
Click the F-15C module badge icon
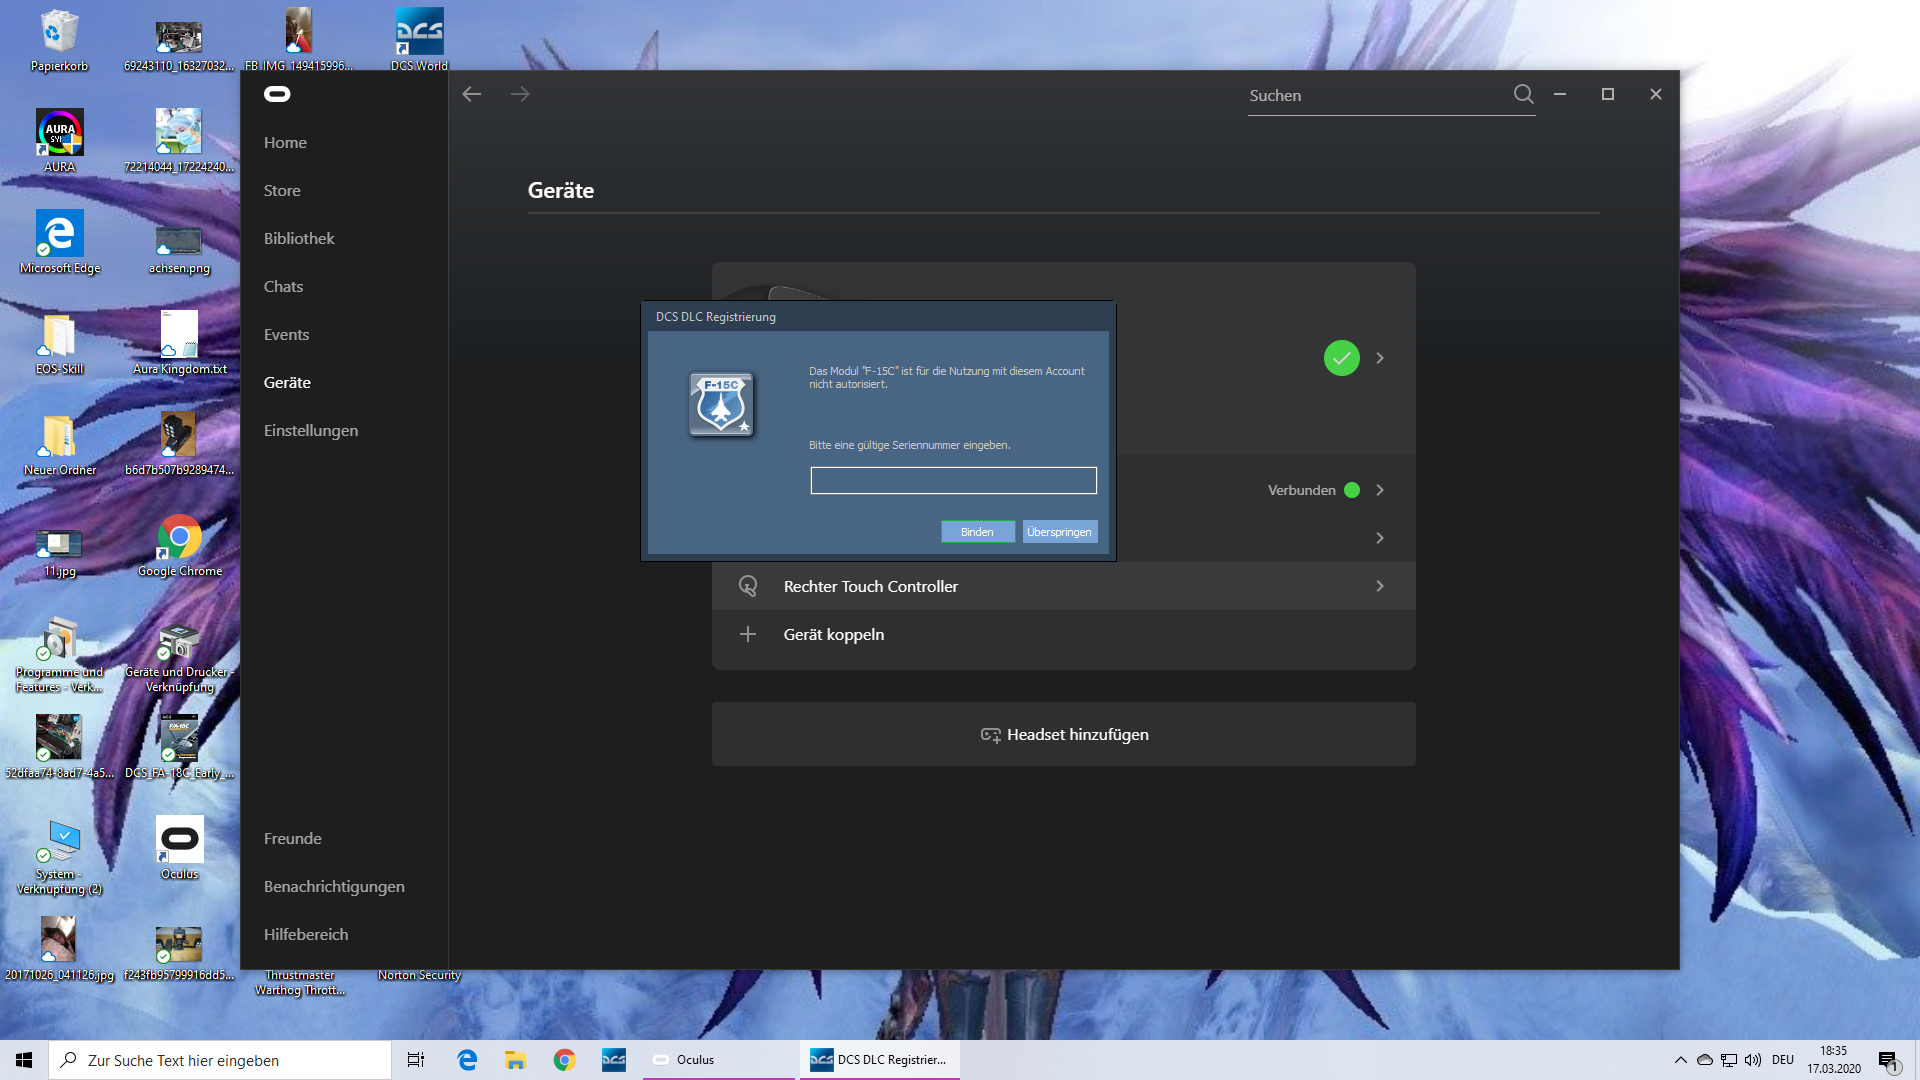pyautogui.click(x=721, y=404)
